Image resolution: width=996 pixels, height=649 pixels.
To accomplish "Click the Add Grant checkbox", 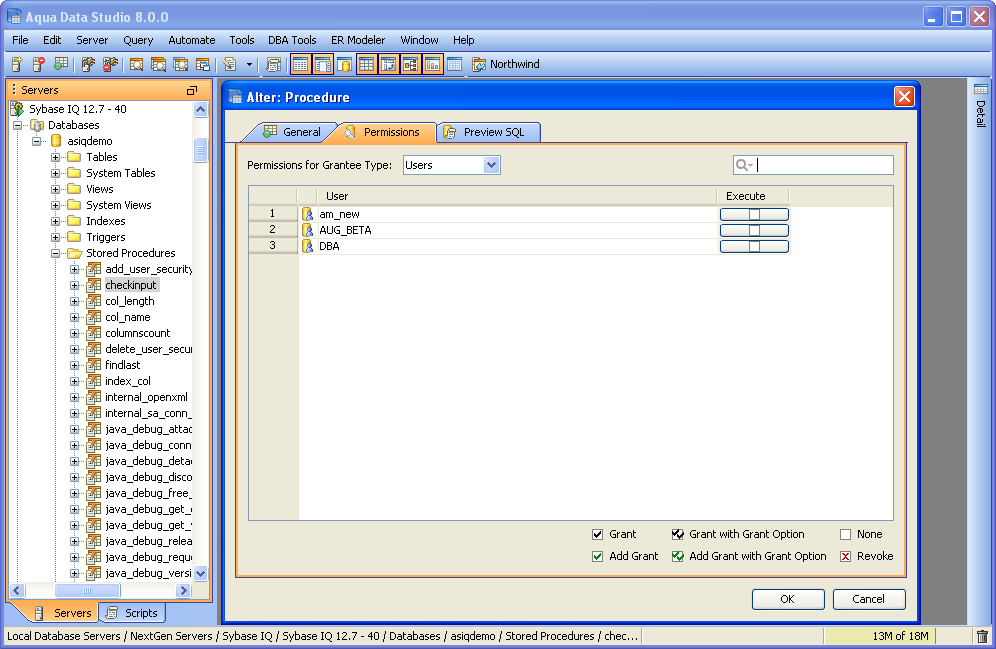I will [597, 556].
